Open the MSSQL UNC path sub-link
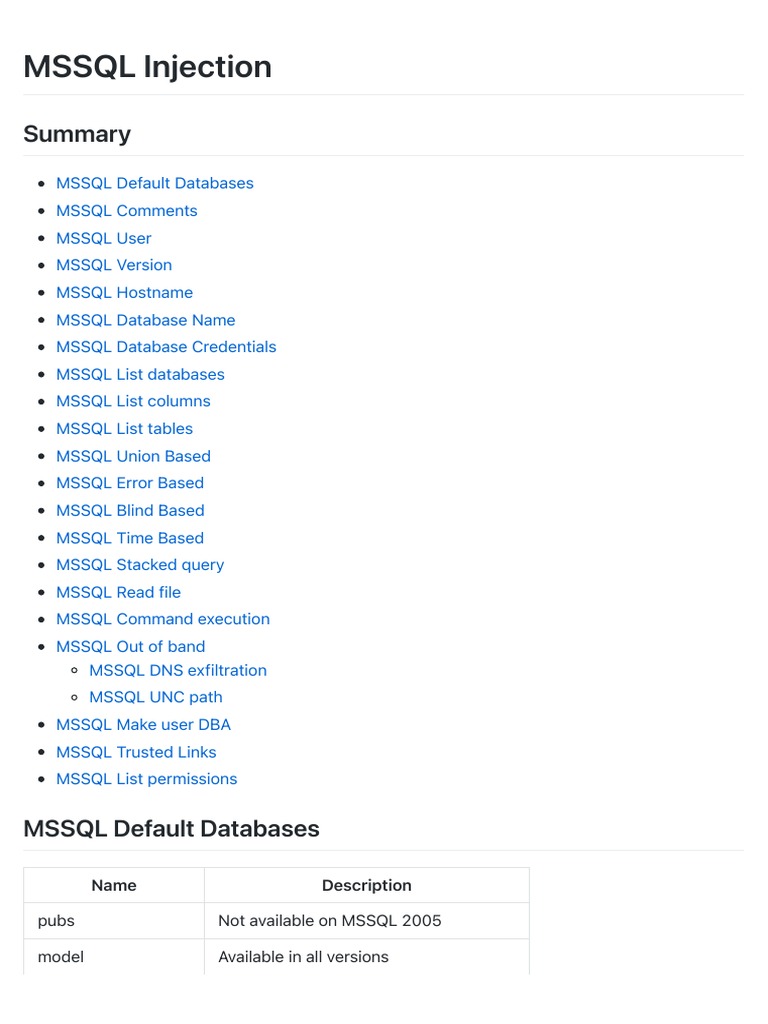The height and width of the screenshot is (1024, 768). [156, 697]
